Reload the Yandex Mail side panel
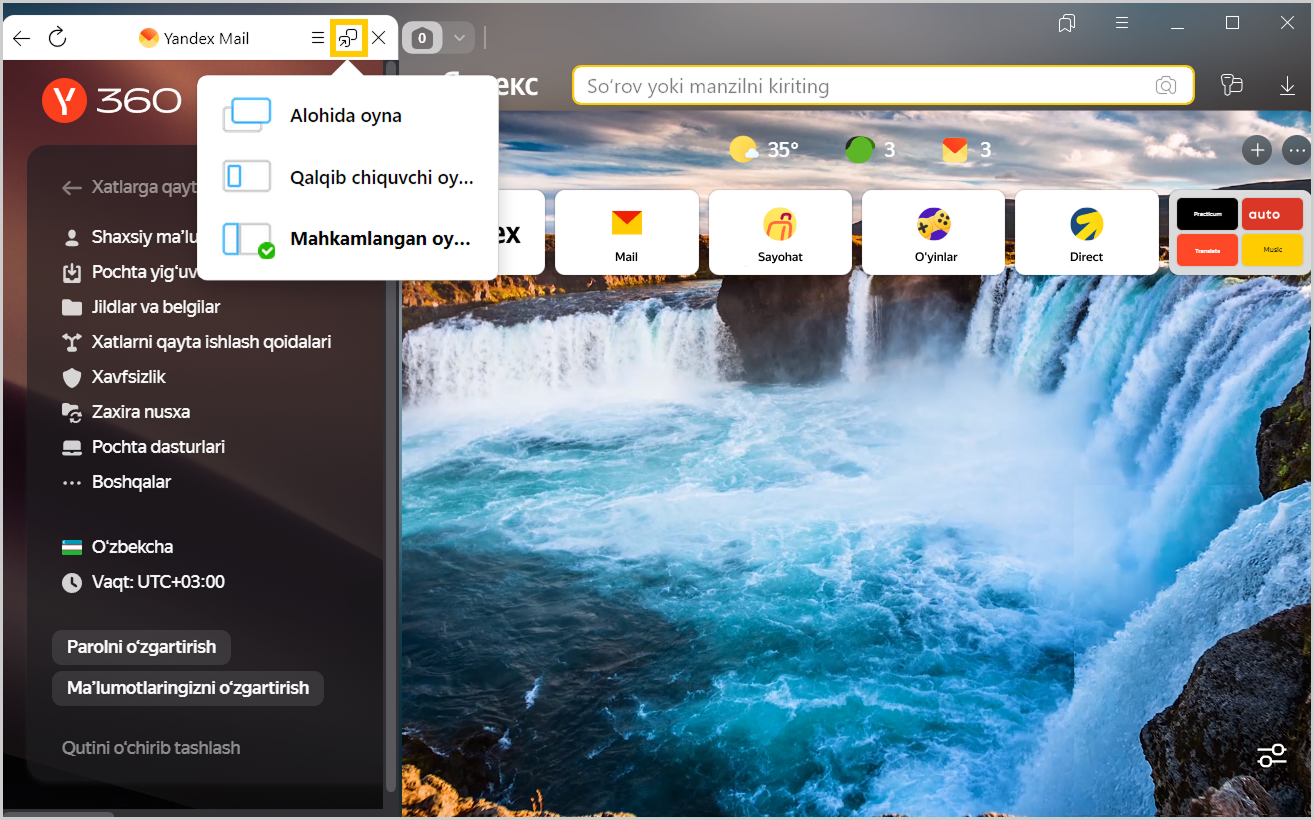This screenshot has width=1314, height=820. click(x=57, y=38)
